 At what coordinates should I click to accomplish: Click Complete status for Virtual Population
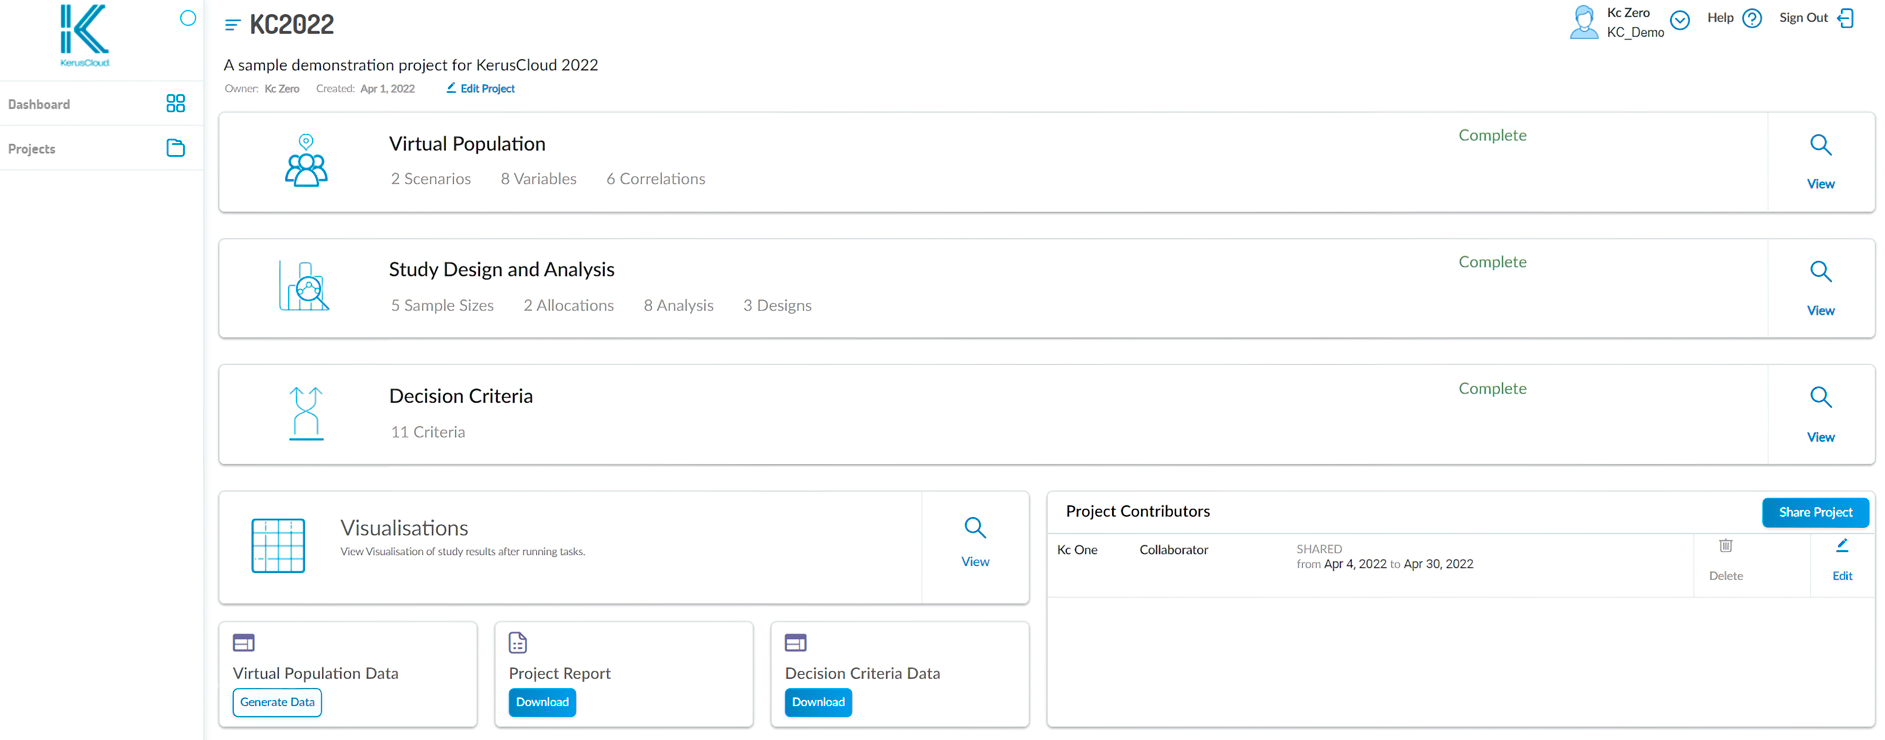(x=1492, y=135)
